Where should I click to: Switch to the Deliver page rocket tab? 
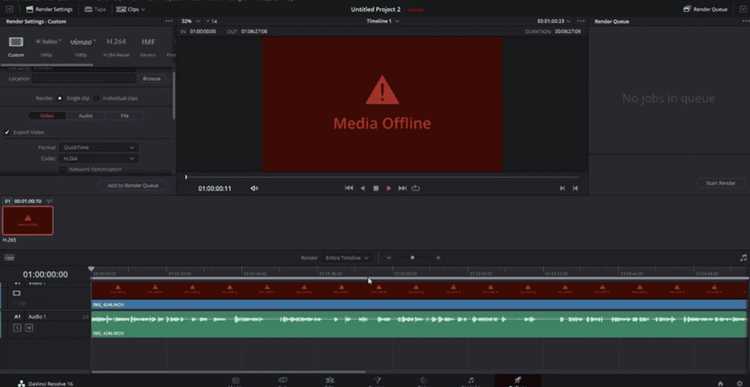(517, 381)
